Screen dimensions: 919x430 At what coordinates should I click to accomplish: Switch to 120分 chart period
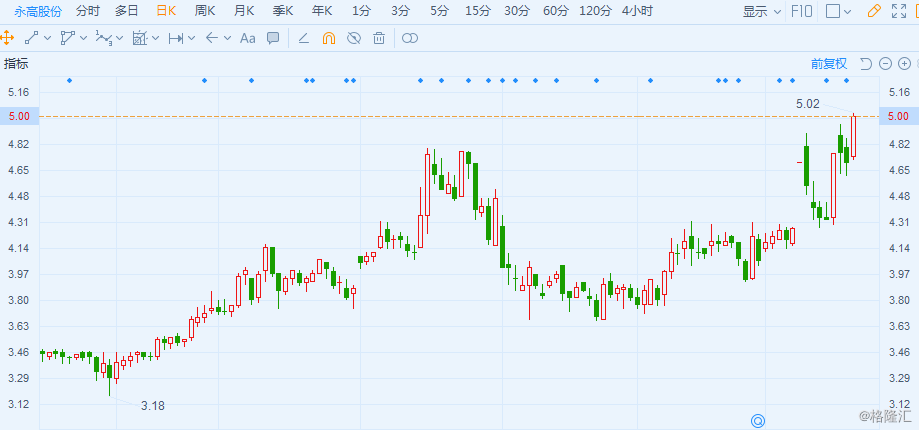coord(595,11)
